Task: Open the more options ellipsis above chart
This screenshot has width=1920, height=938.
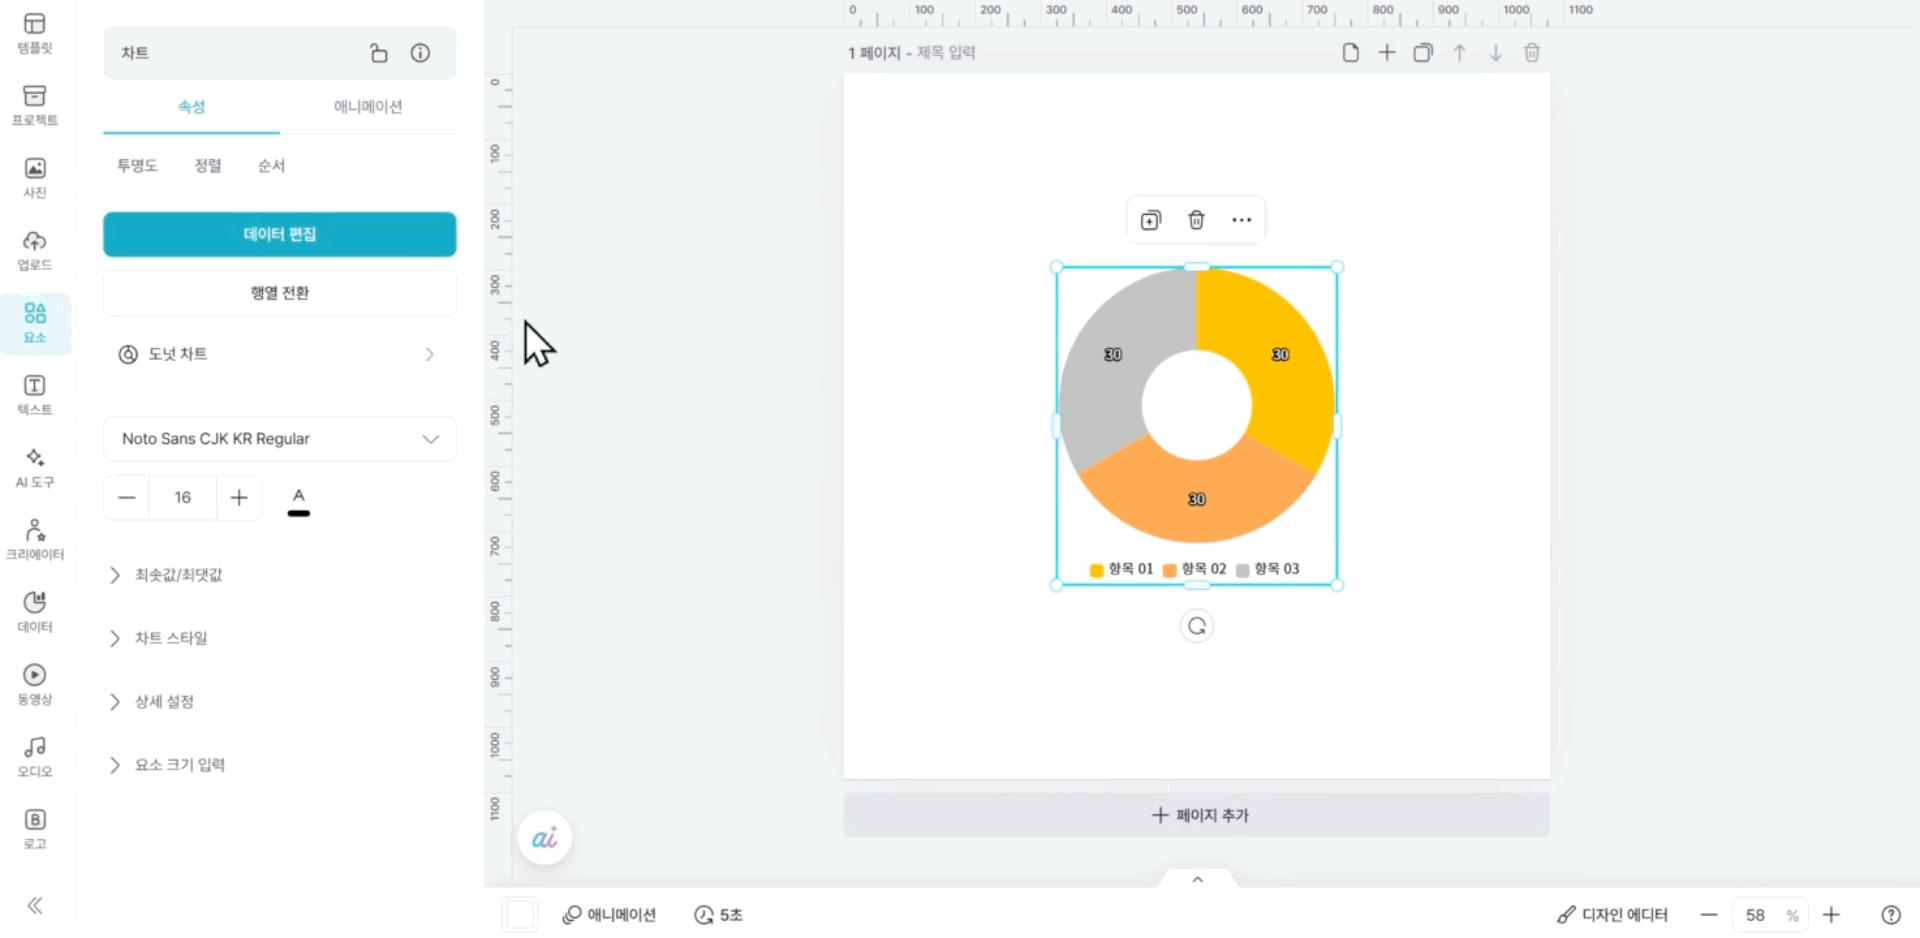Action: [x=1242, y=220]
